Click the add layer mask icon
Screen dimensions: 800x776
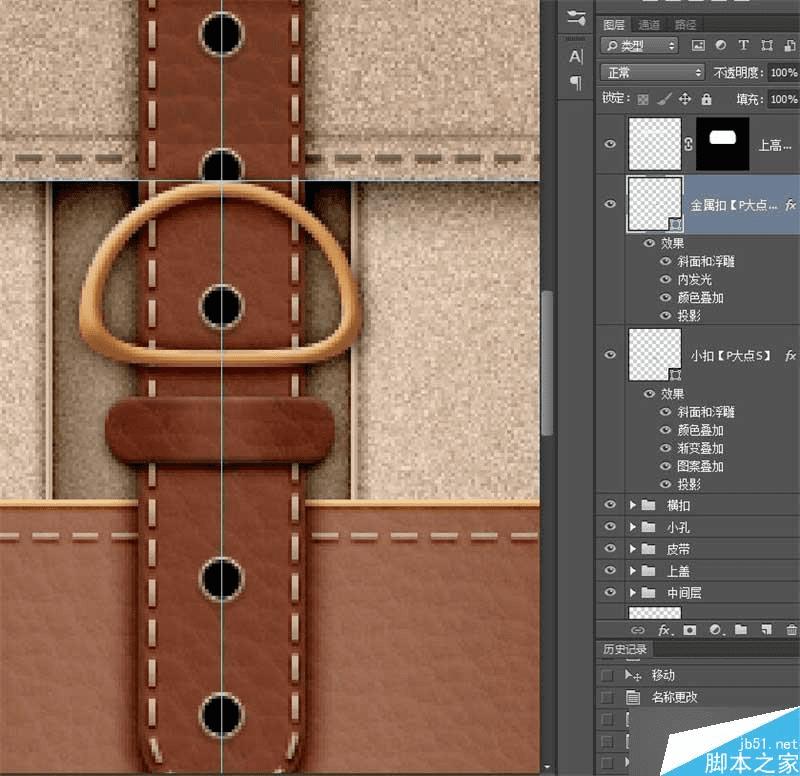pyautogui.click(x=689, y=630)
